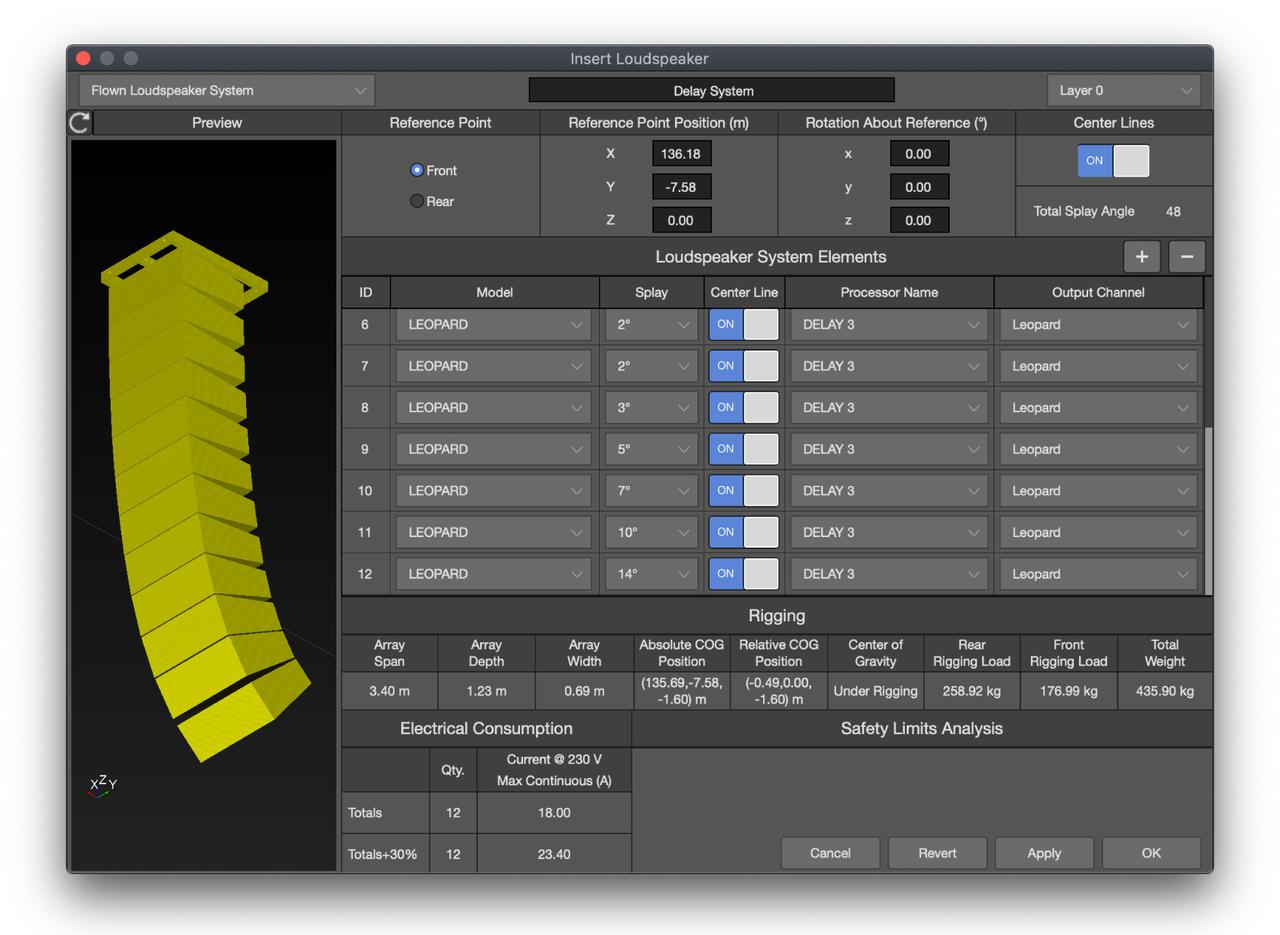
Task: Click the Apply button
Action: (x=1044, y=853)
